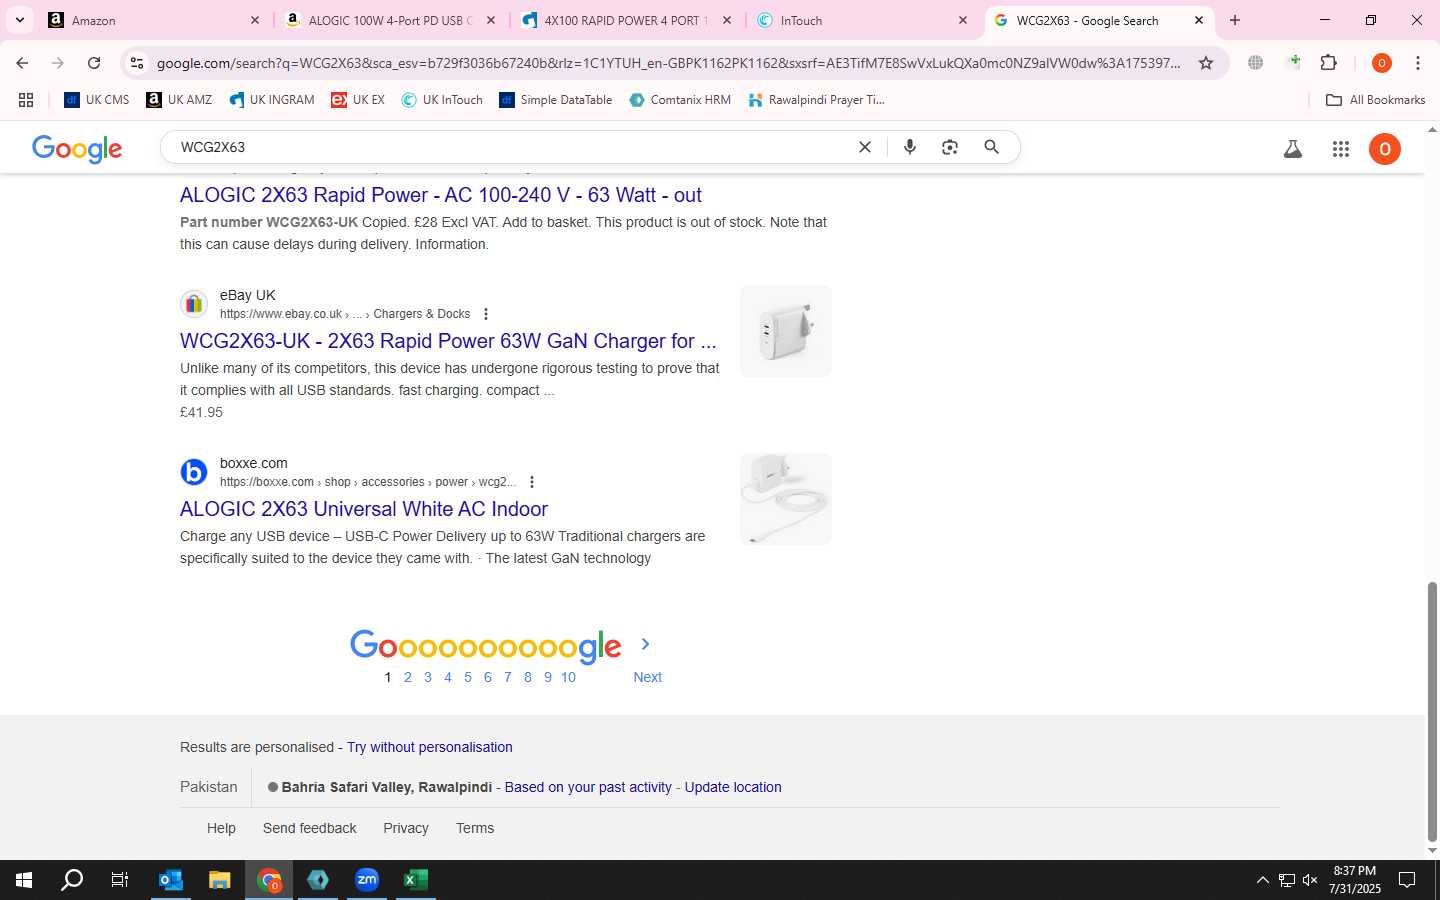Open more options for boxxe.com result
This screenshot has width=1440, height=900.
(532, 482)
